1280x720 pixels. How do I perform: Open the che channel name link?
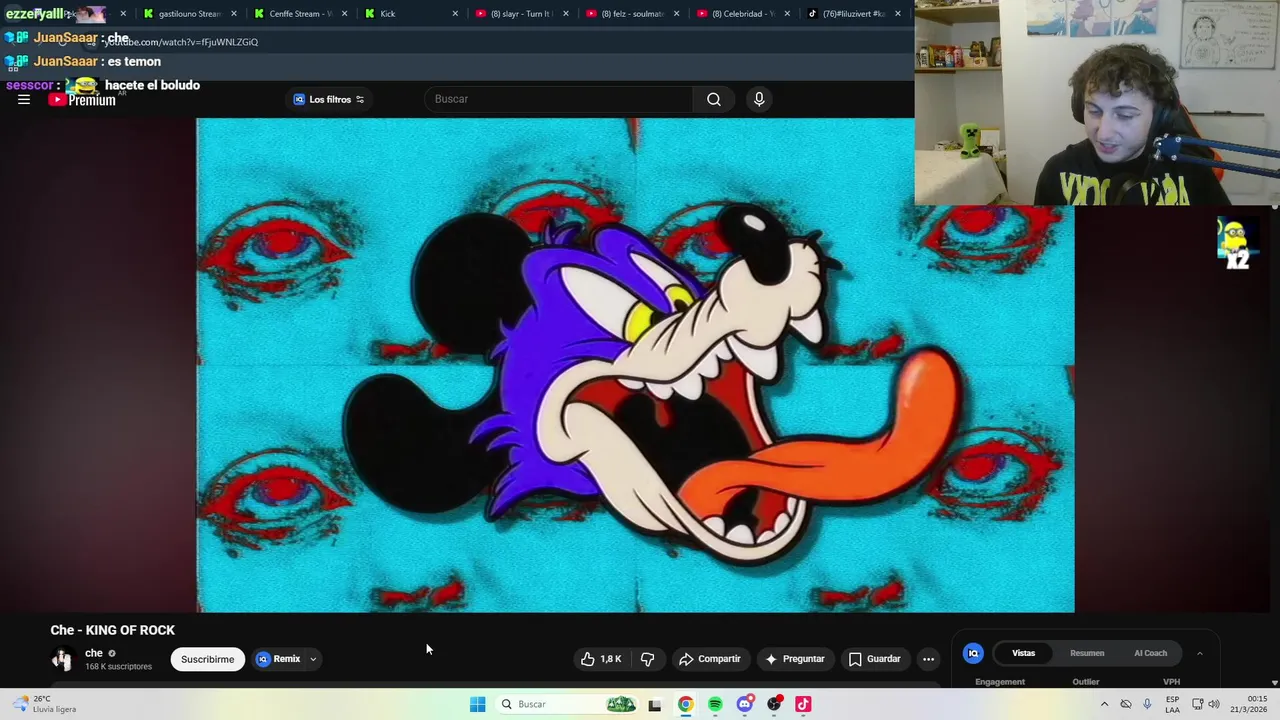click(94, 653)
